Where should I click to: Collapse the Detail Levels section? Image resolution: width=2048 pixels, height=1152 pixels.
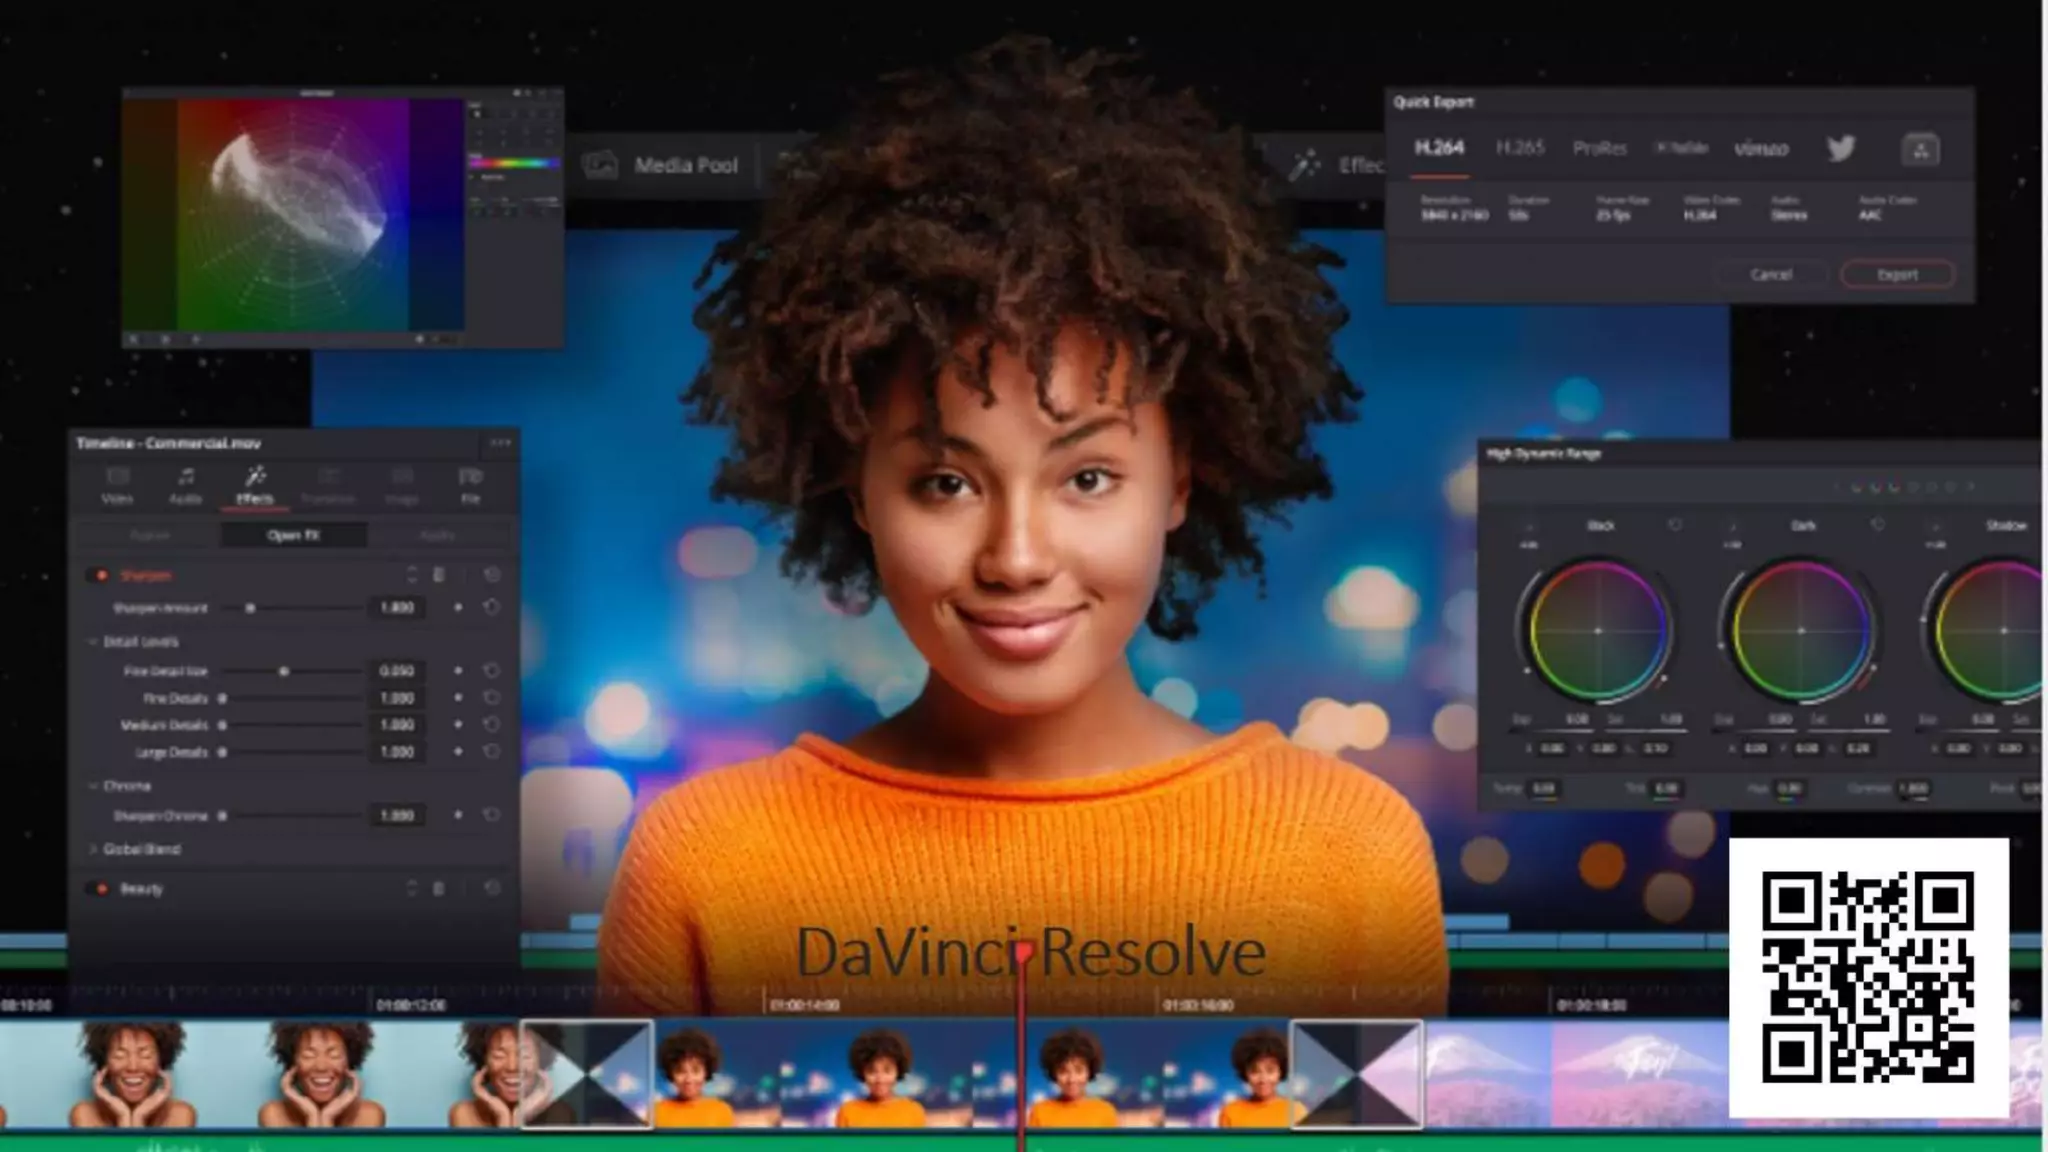coord(93,642)
